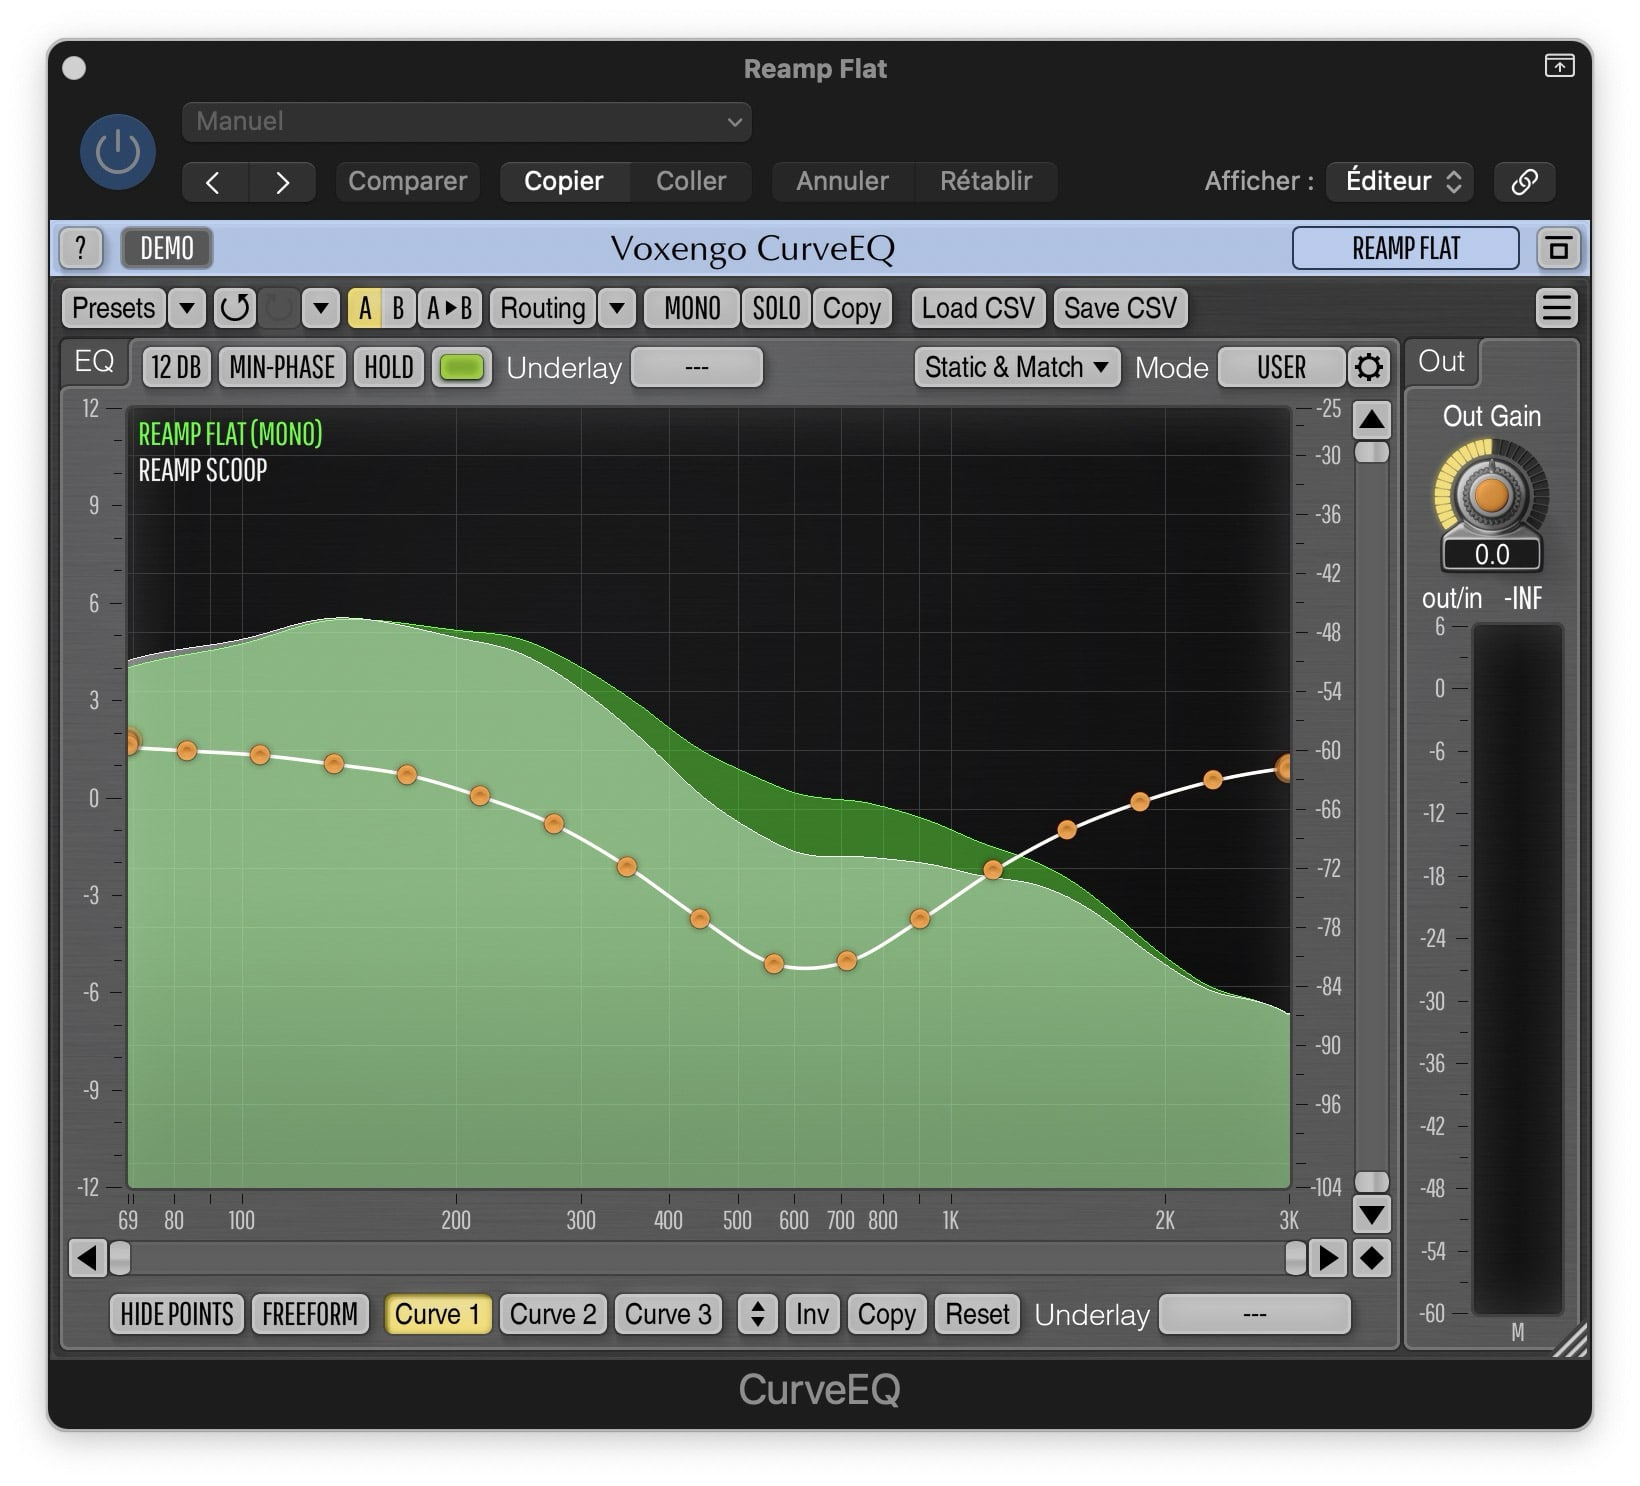
Task: Open the top Underlay selector
Action: [697, 367]
